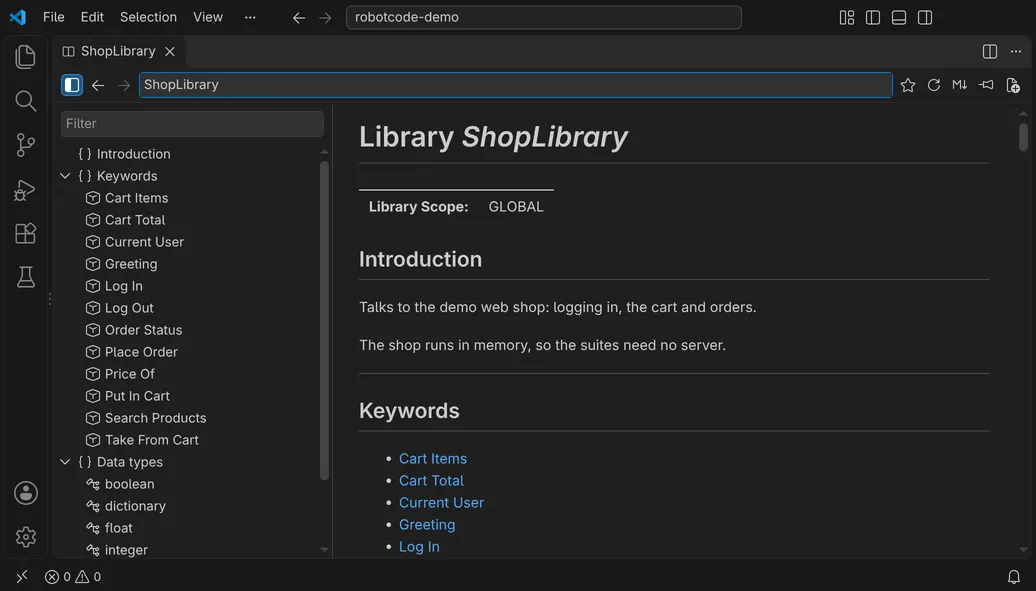Toggle the primary side bar
Screen dimensions: 1036x591
873,18
